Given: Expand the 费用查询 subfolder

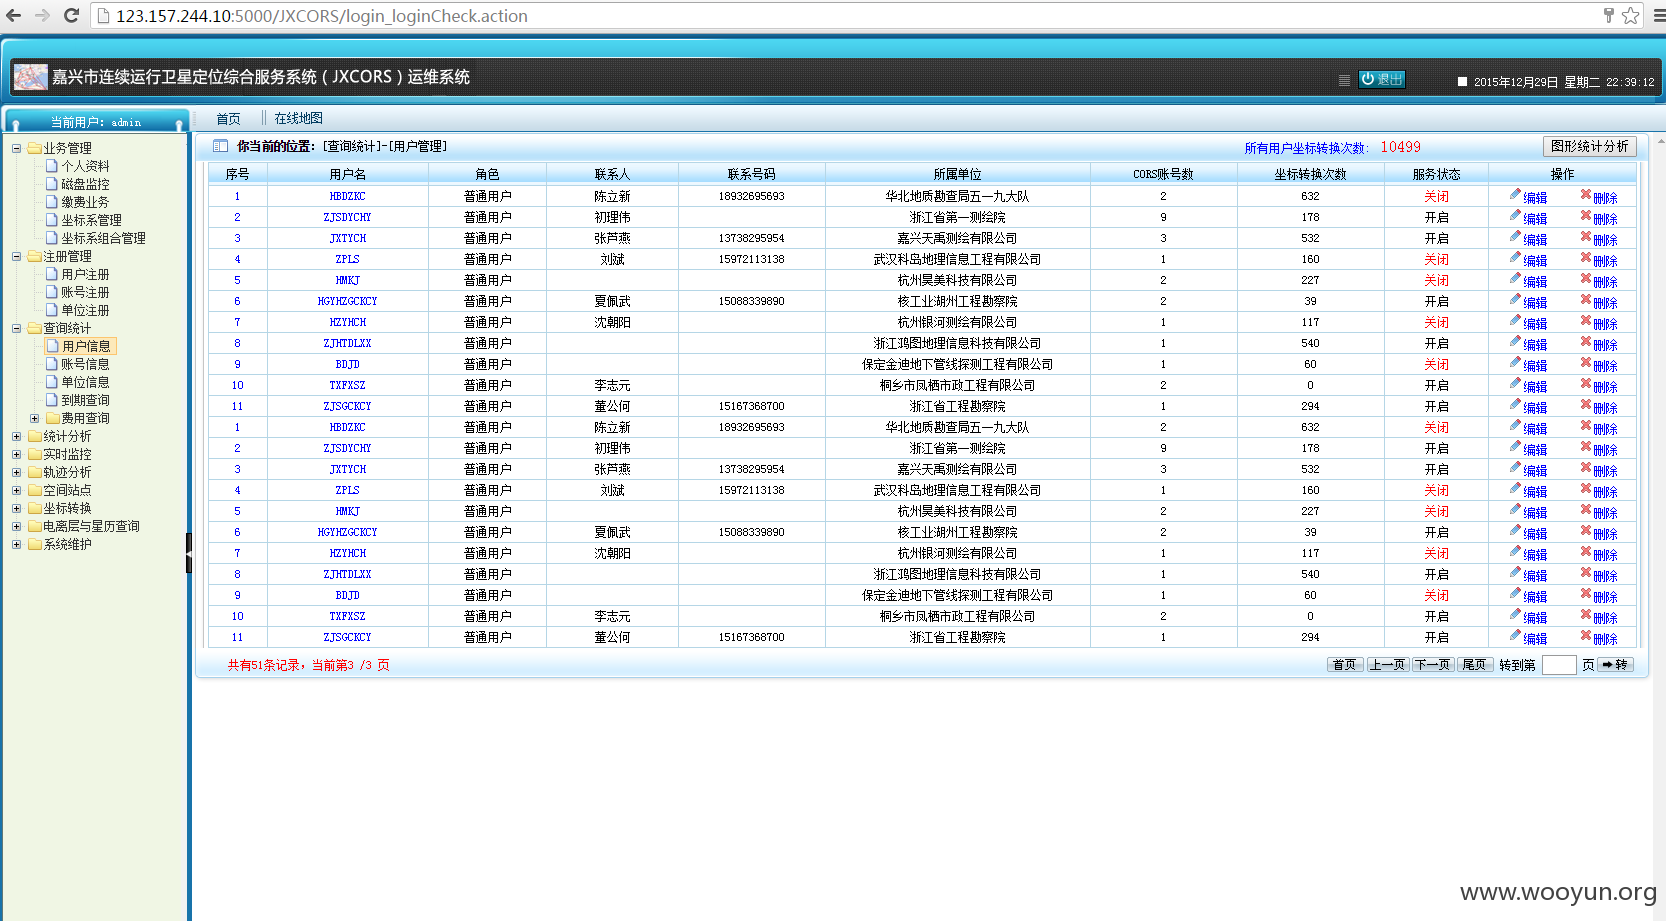Looking at the screenshot, I should 34,418.
